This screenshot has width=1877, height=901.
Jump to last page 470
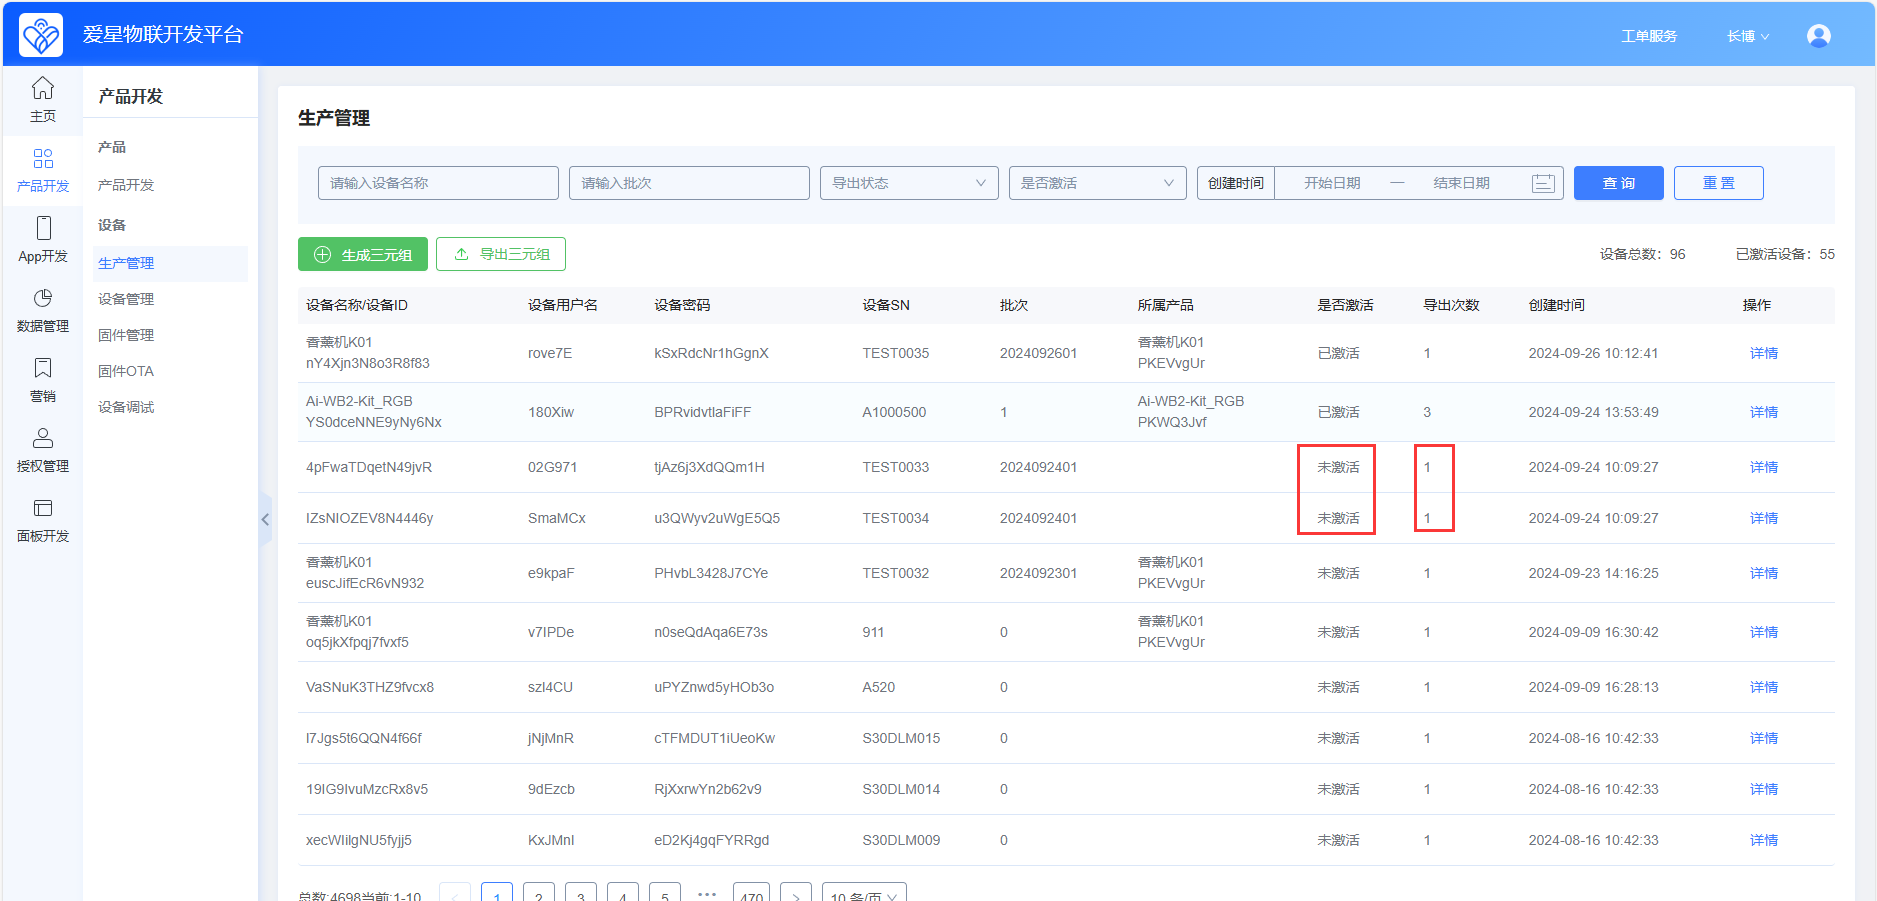[x=751, y=893]
